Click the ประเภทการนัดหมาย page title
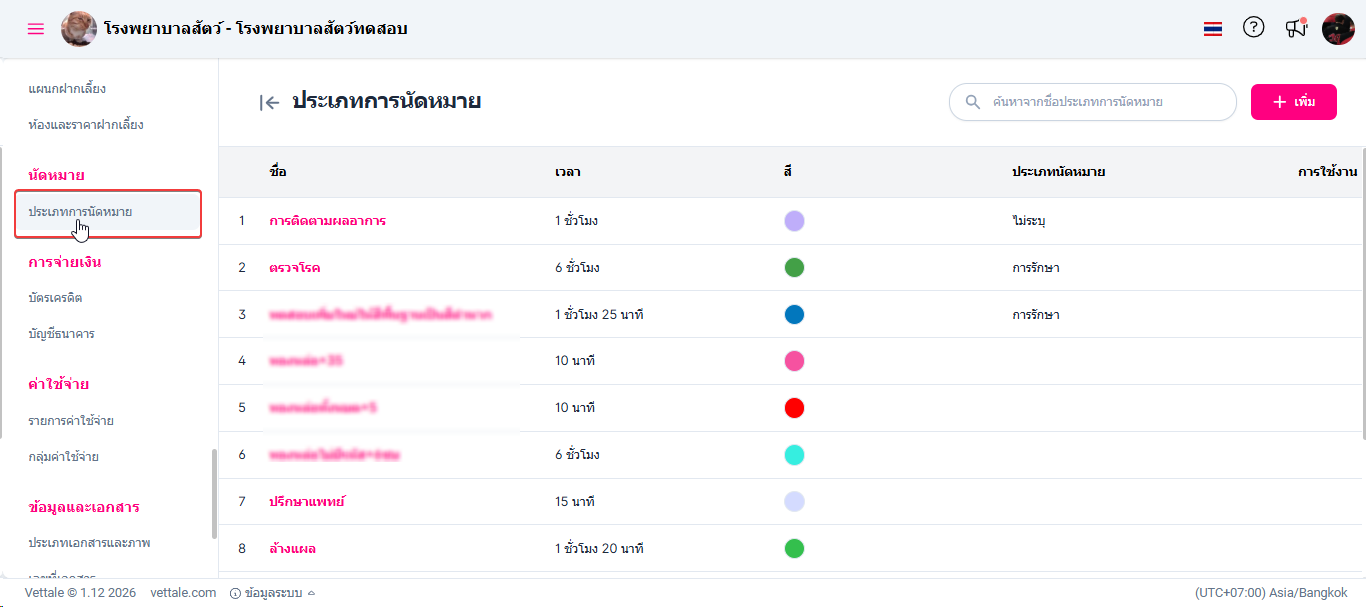Viewport: 1366px width, 607px height. click(x=387, y=101)
